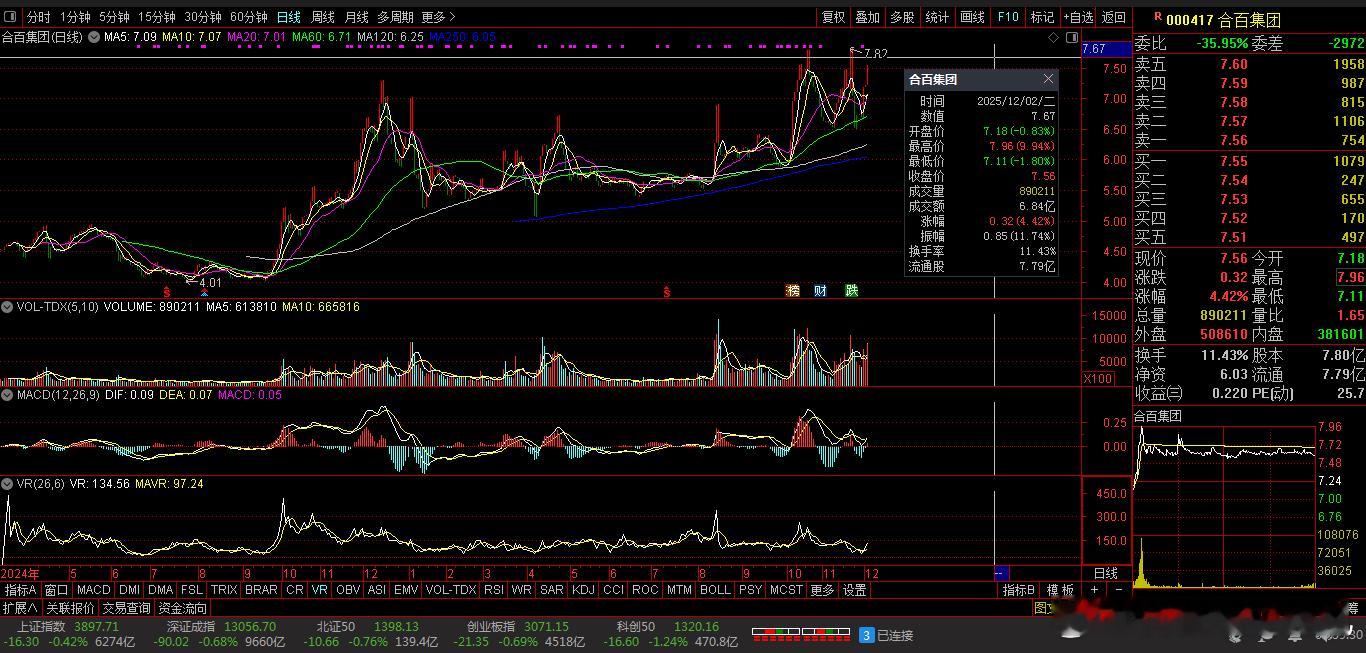This screenshot has width=1366, height=653.
Task: Select the 指标A tab
Action: (x=20, y=590)
